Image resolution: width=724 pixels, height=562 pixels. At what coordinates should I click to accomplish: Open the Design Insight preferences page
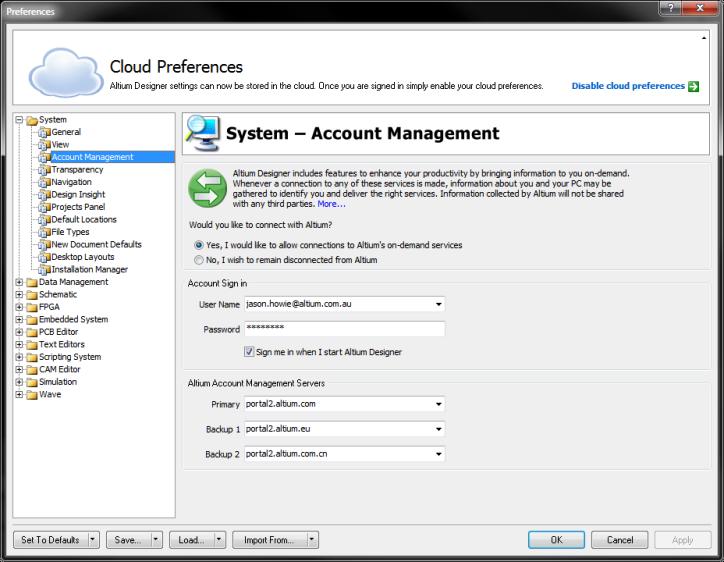78,195
